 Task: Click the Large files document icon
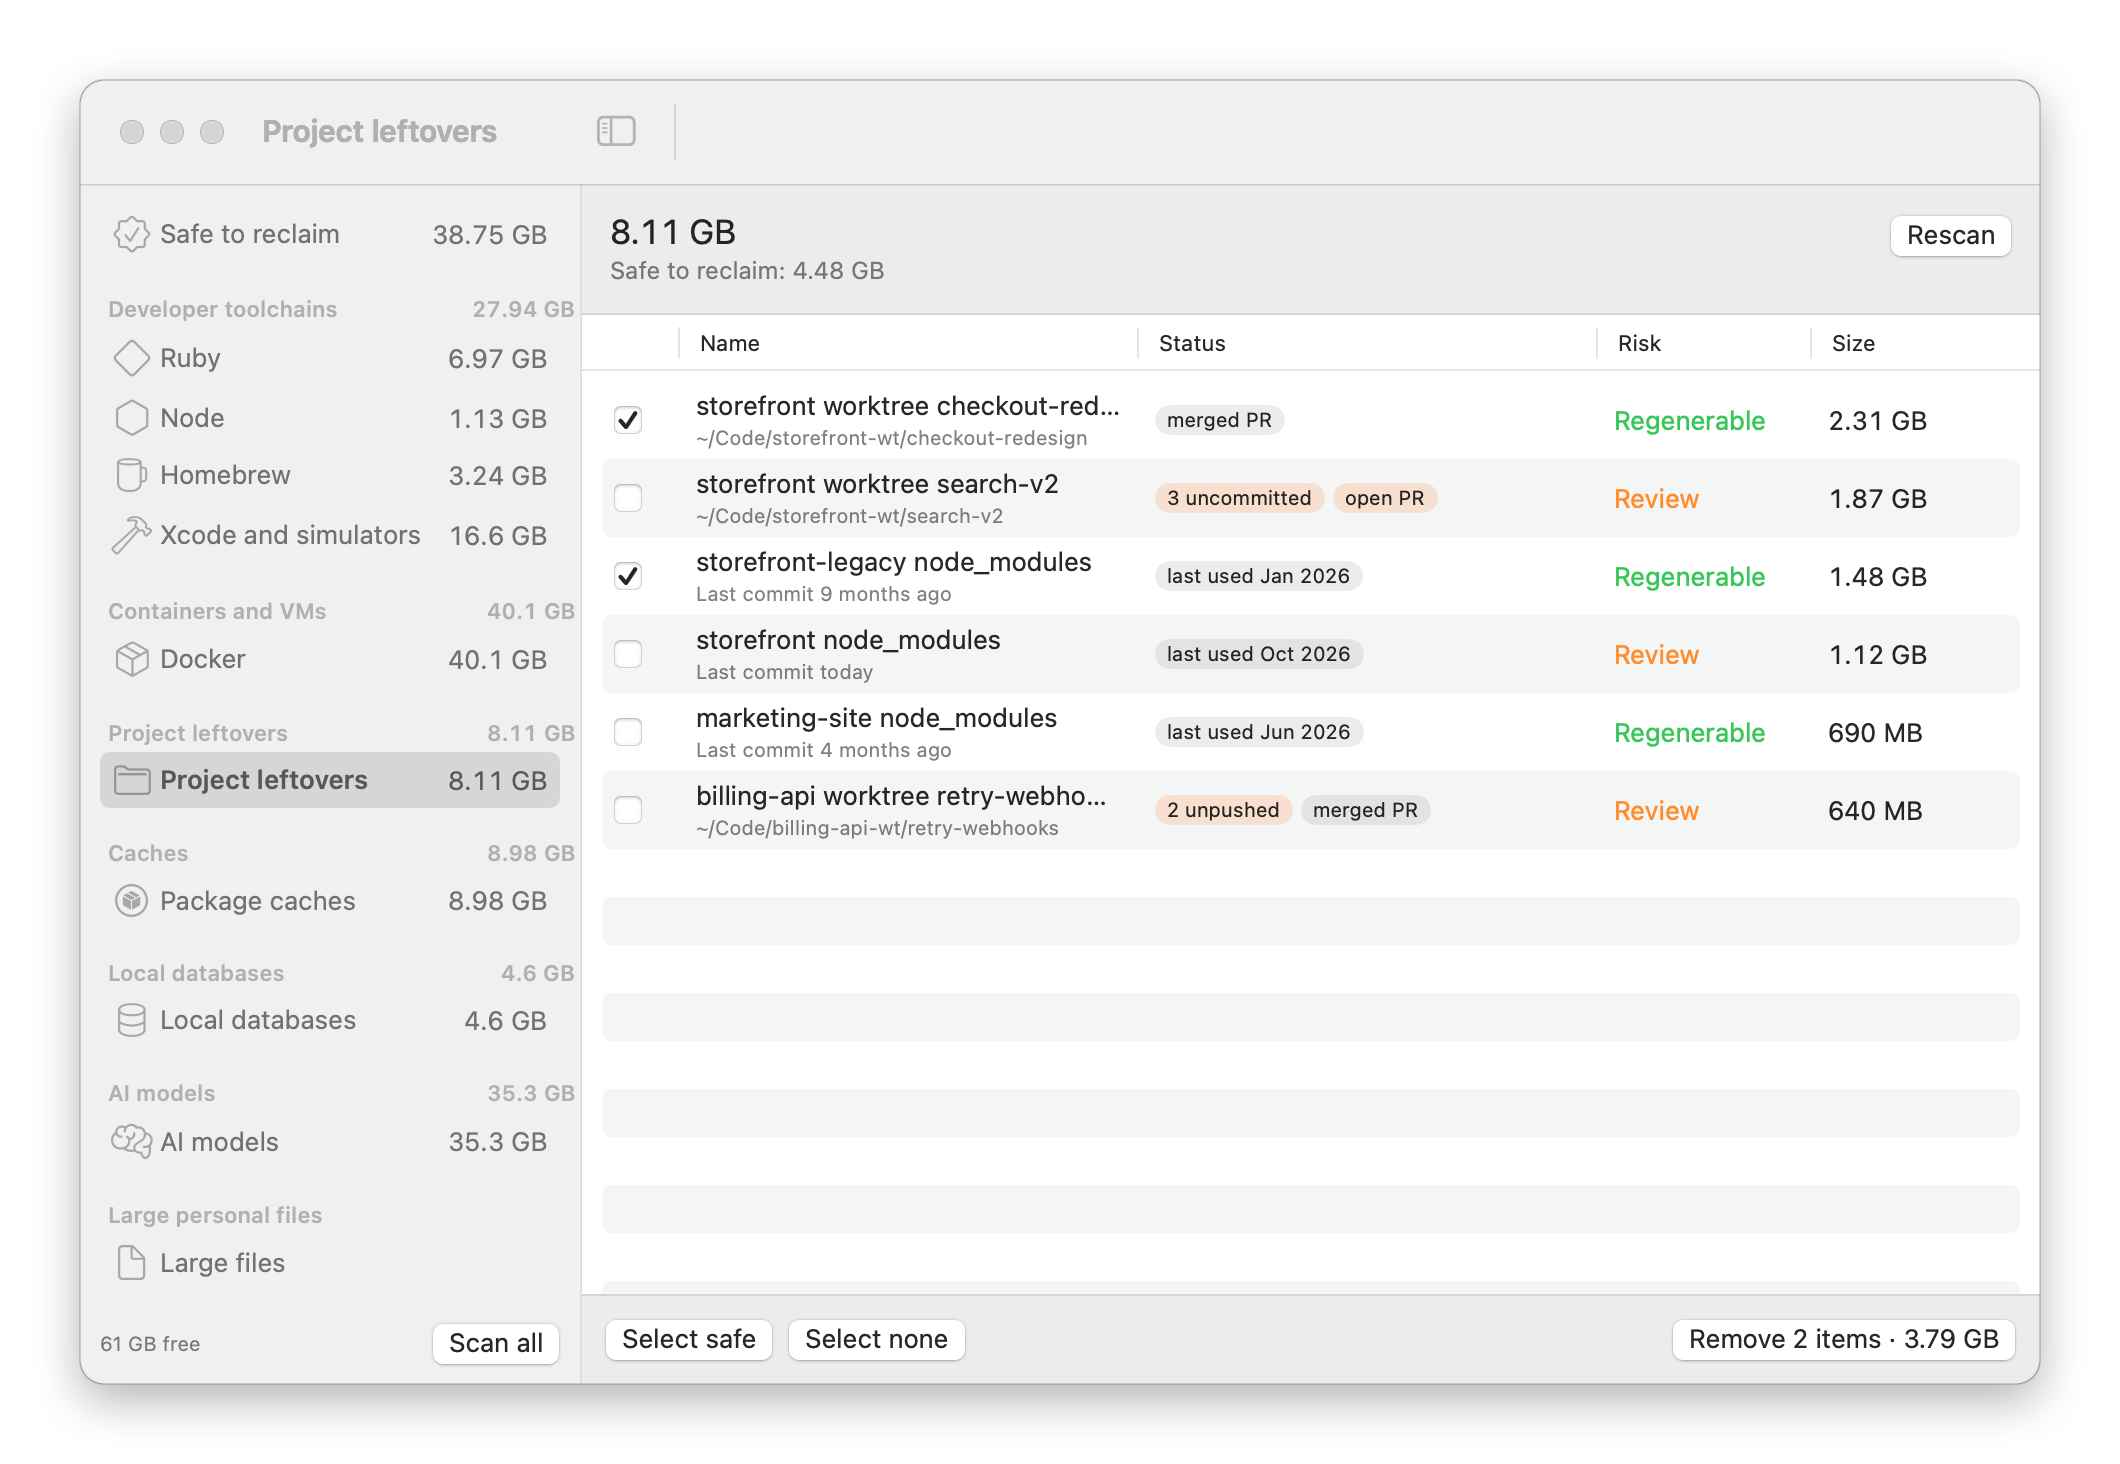[131, 1262]
